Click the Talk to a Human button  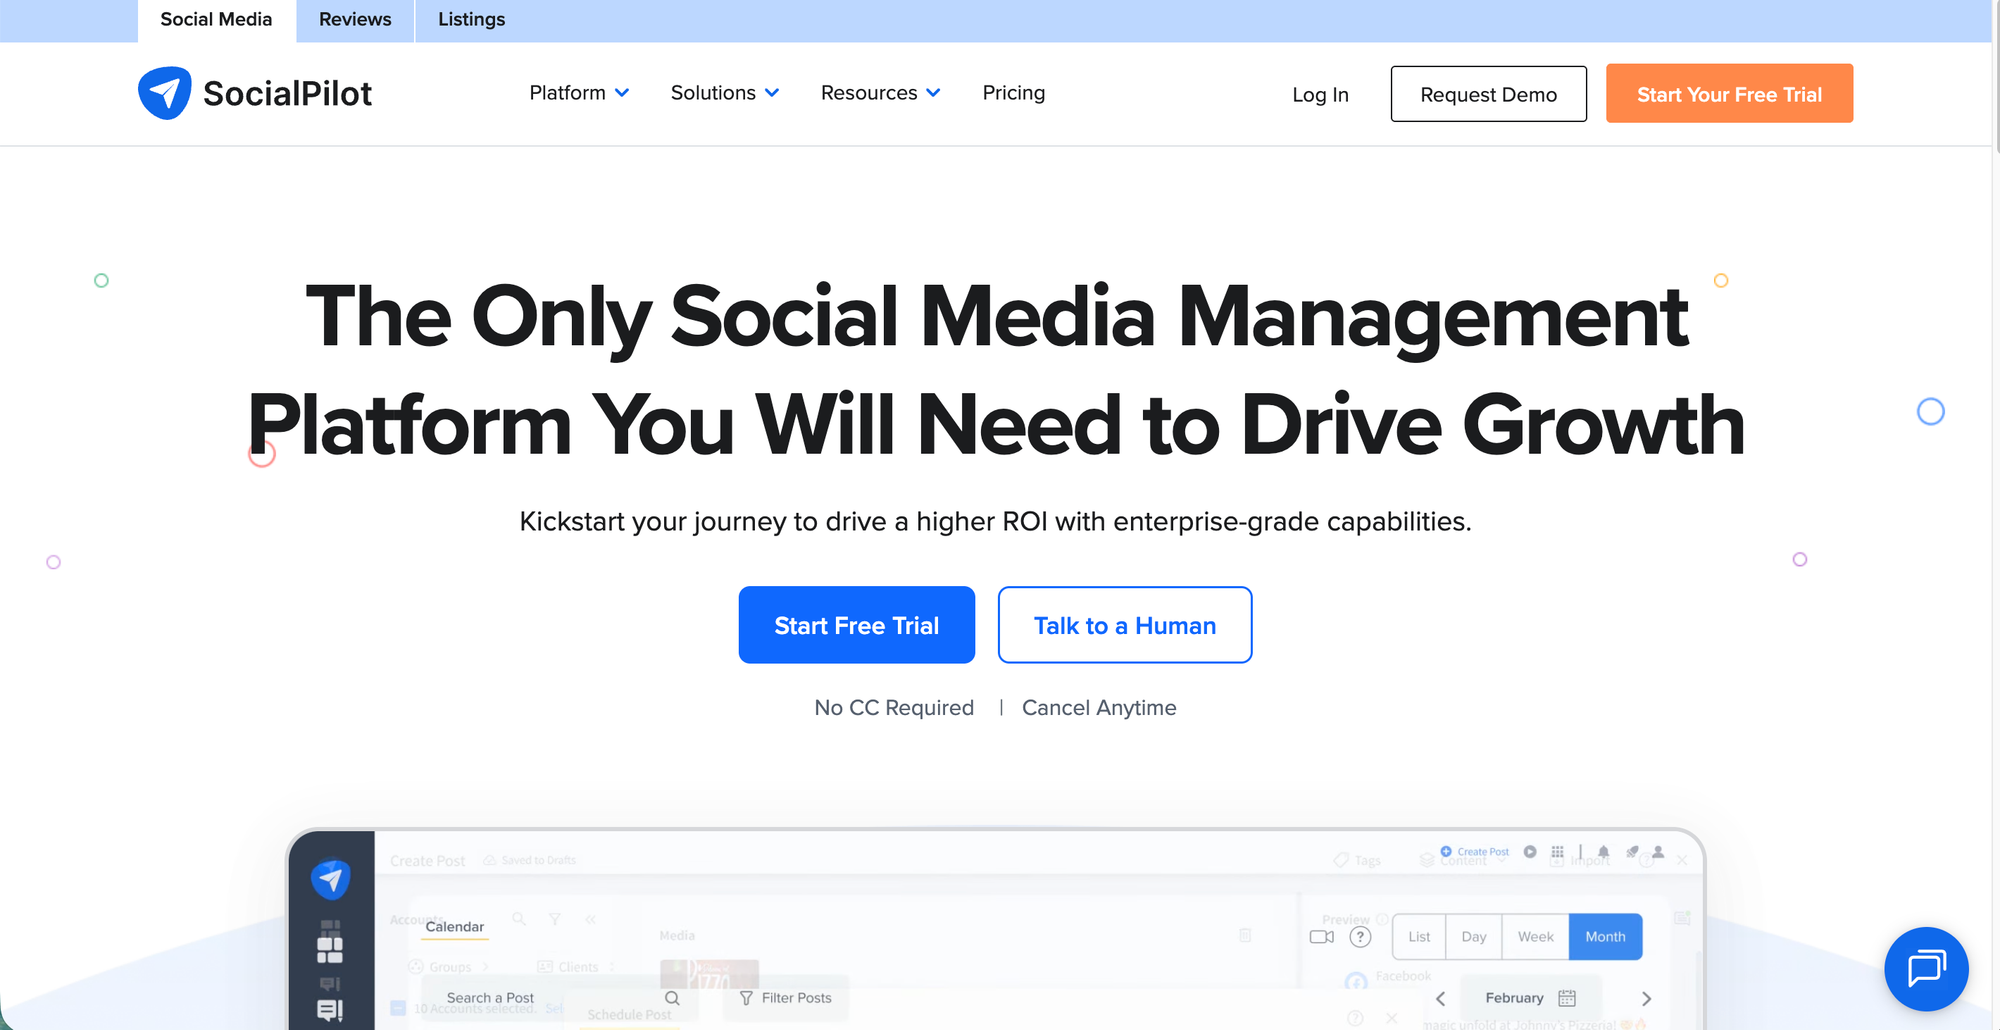click(x=1124, y=625)
